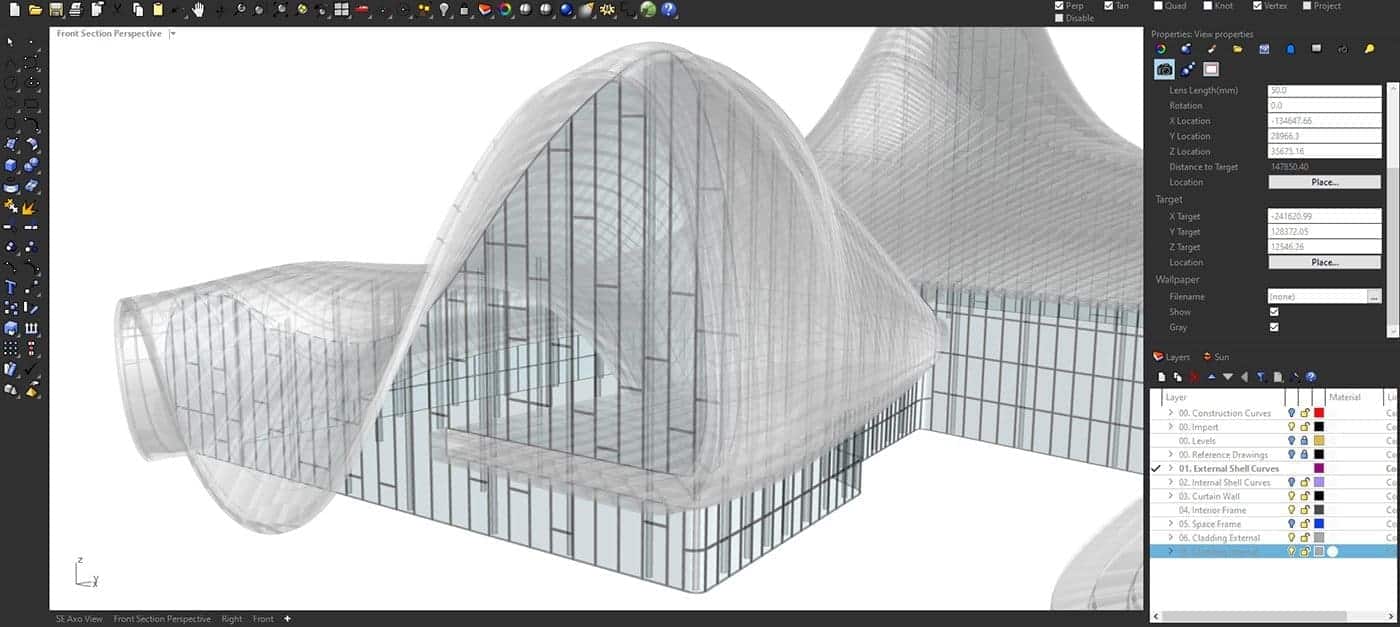Open the Layers panel help question-mark icon
The width and height of the screenshot is (1400, 627).
point(1310,378)
